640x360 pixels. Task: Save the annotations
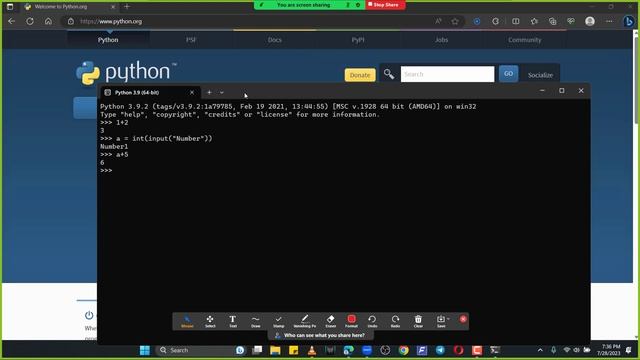click(441, 321)
